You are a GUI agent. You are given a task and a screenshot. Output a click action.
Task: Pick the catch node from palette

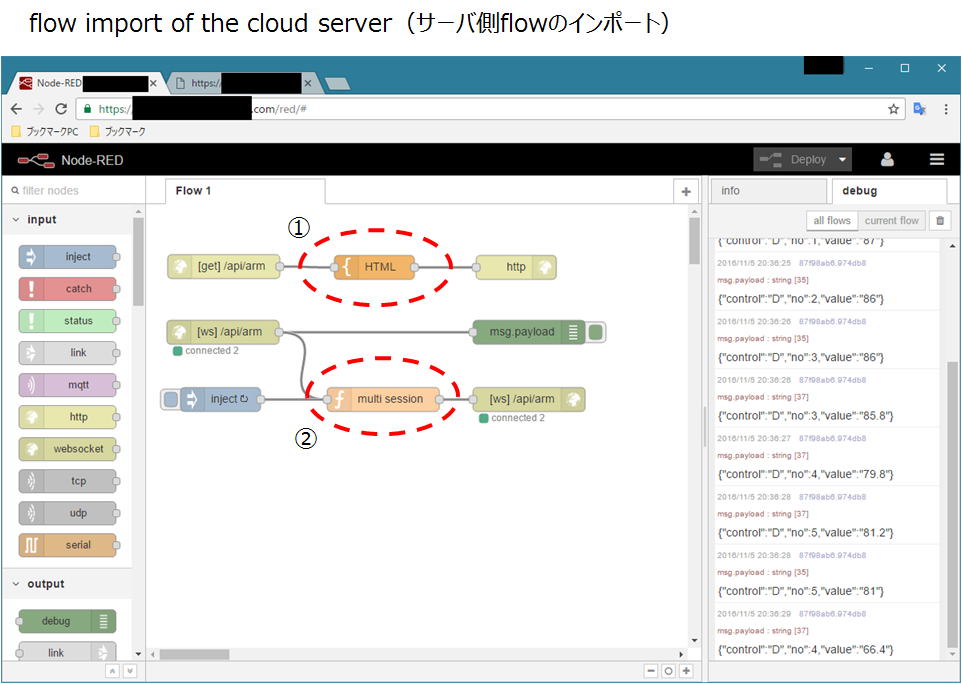(67, 289)
